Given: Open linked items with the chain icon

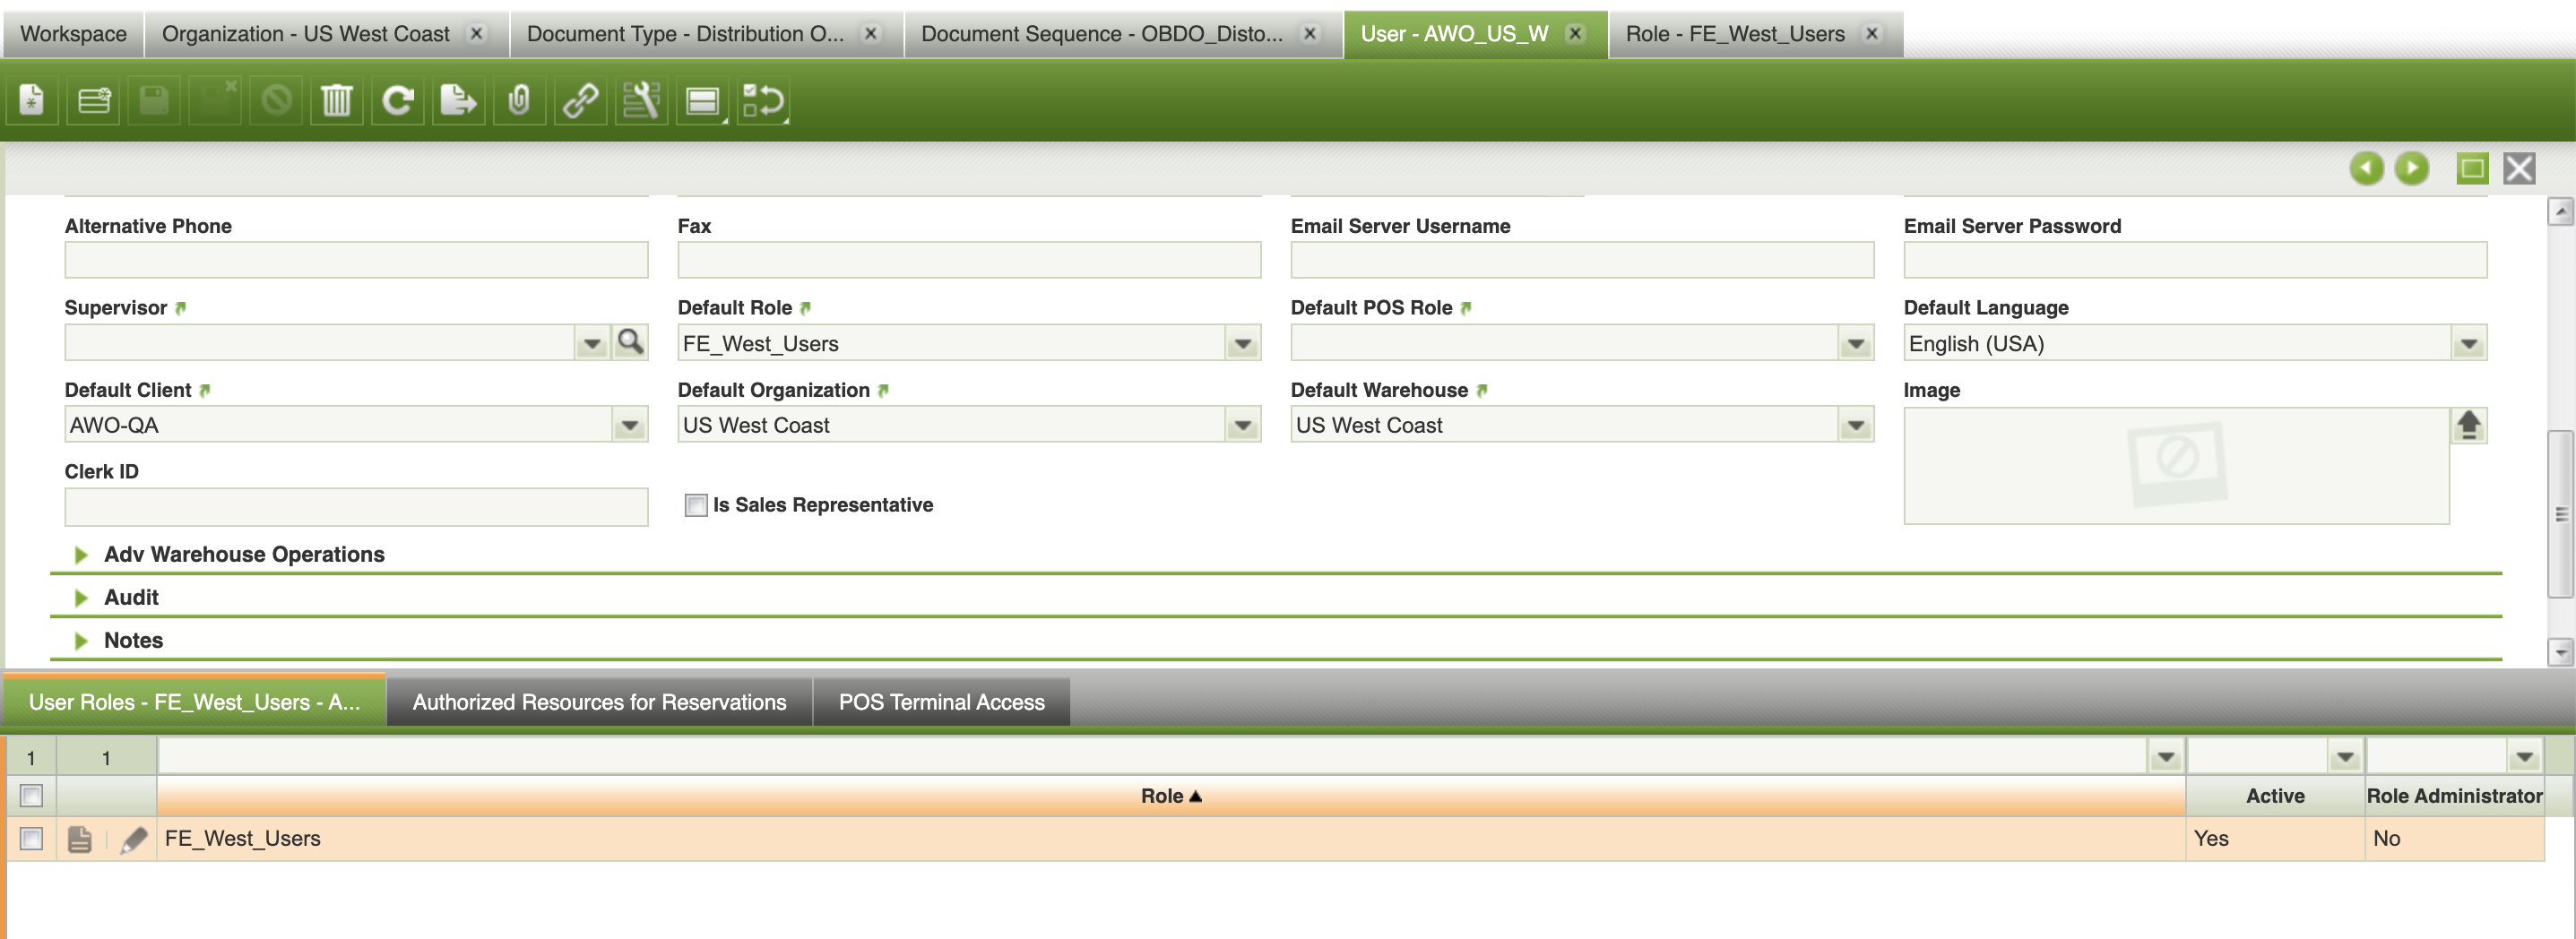Looking at the screenshot, I should (581, 100).
